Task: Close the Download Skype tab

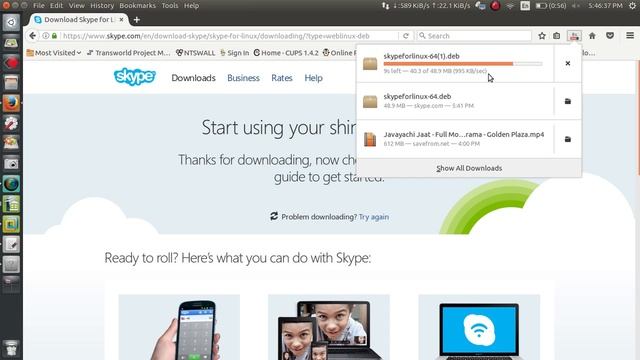Action: (x=121, y=20)
